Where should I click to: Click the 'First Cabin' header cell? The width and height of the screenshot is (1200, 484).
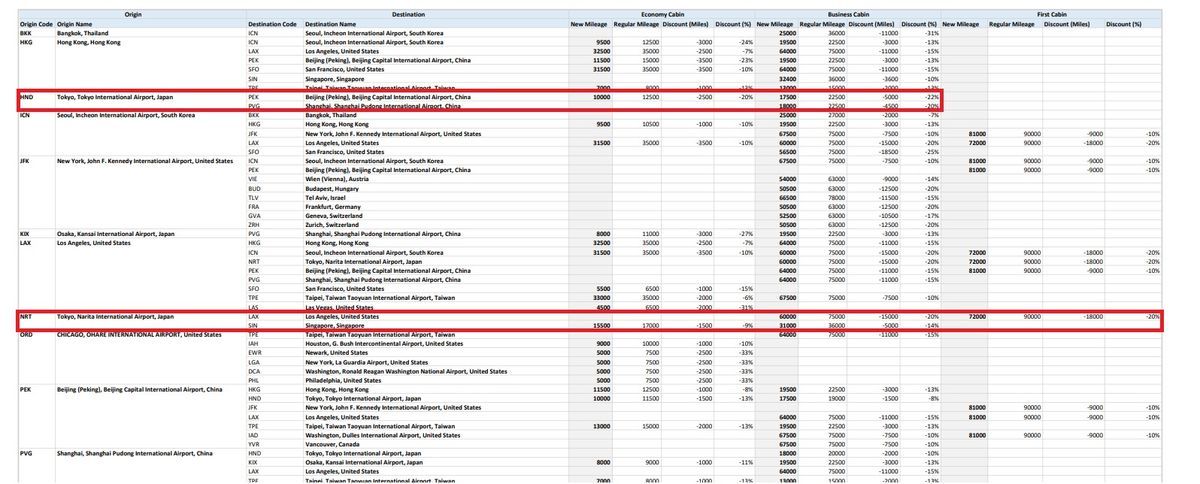pyautogui.click(x=1051, y=15)
